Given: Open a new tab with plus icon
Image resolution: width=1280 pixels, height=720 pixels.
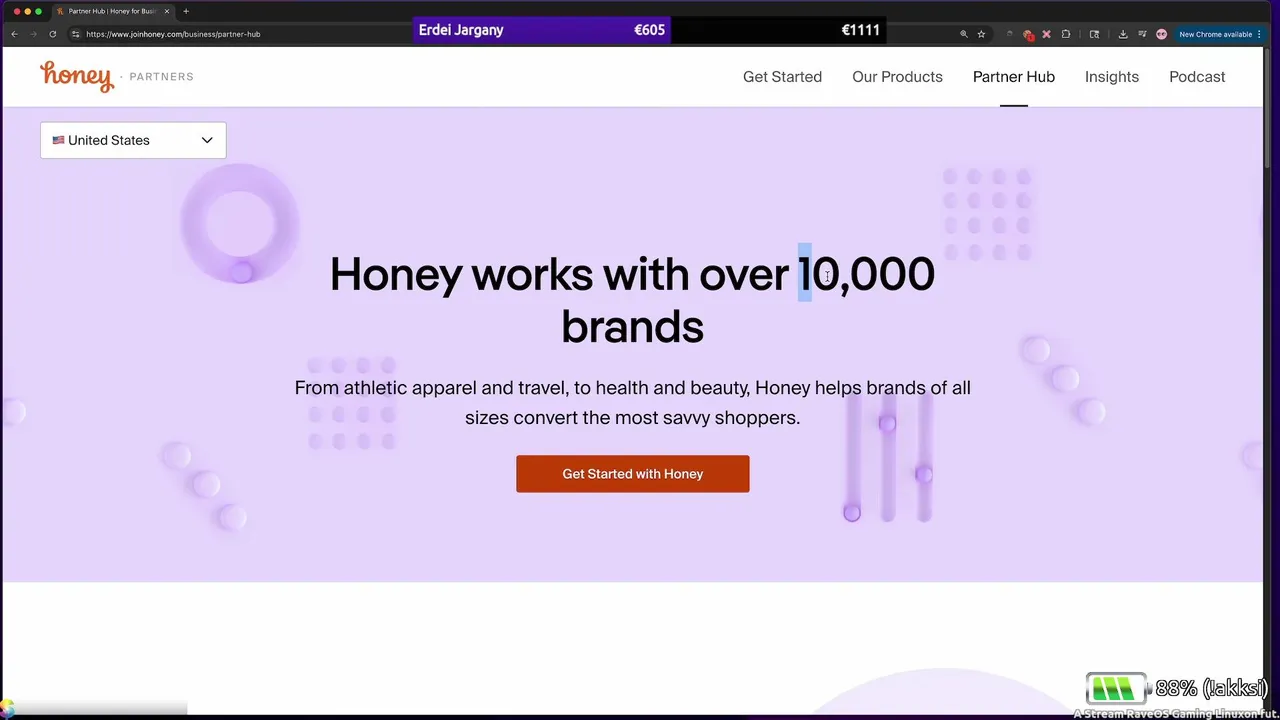Looking at the screenshot, I should coord(185,11).
